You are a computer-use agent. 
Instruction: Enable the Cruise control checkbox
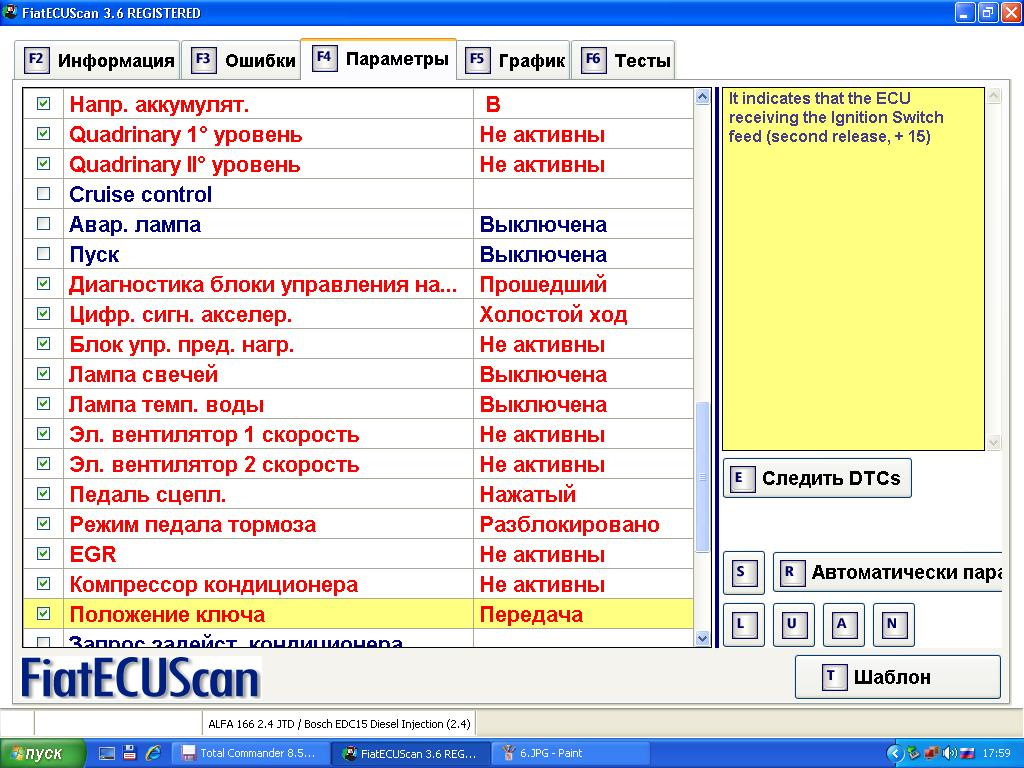point(43,194)
